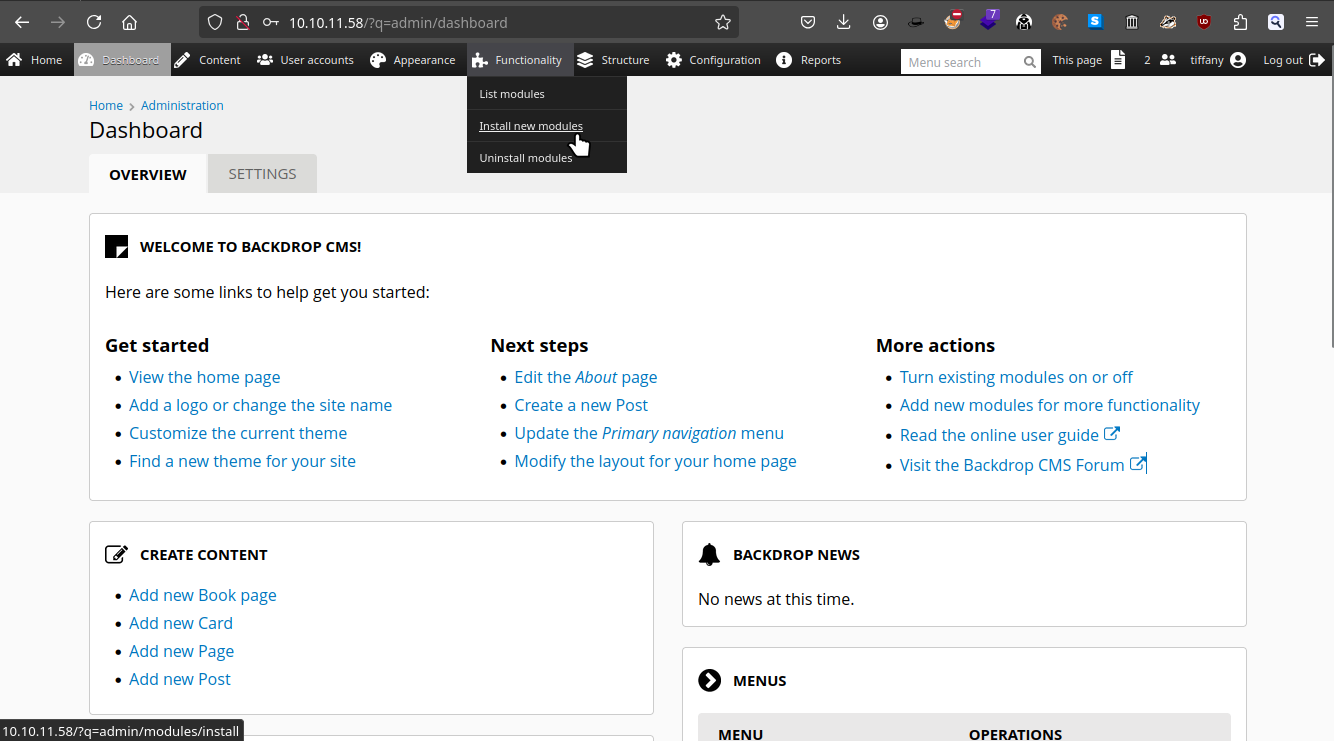The height and width of the screenshot is (741, 1334).
Task: Click the cookie extension icon
Action: point(1060,22)
